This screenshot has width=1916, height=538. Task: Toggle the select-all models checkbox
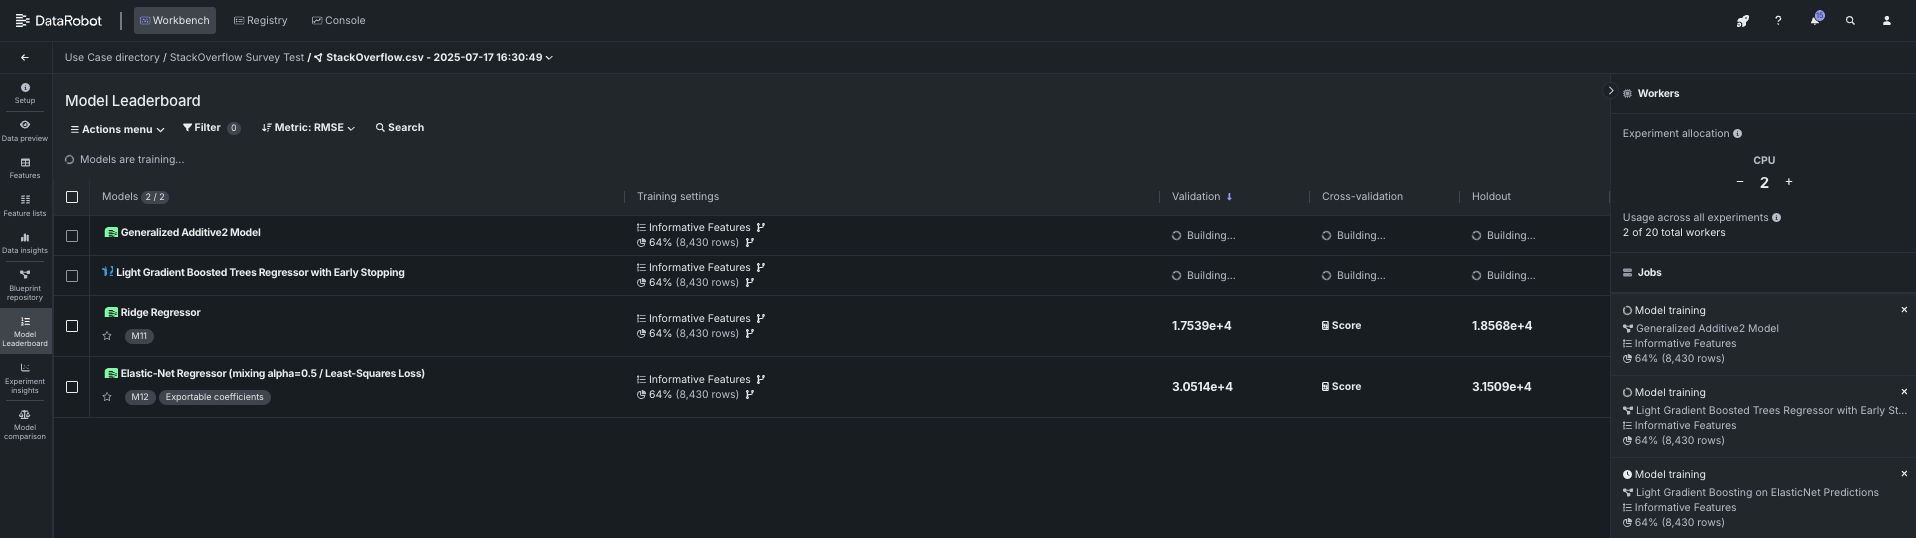pyautogui.click(x=72, y=197)
